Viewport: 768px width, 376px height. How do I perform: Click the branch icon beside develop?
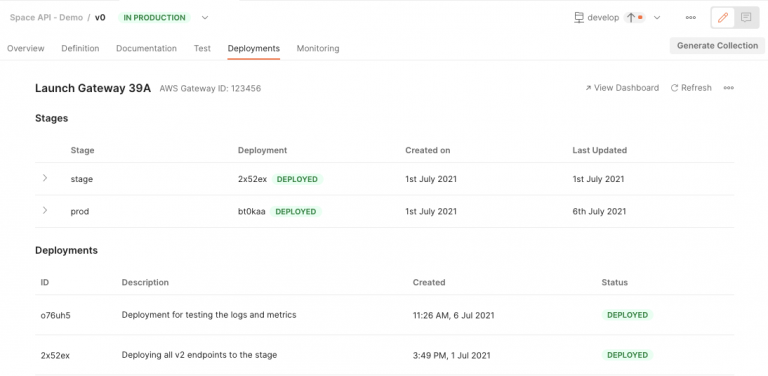[579, 18]
